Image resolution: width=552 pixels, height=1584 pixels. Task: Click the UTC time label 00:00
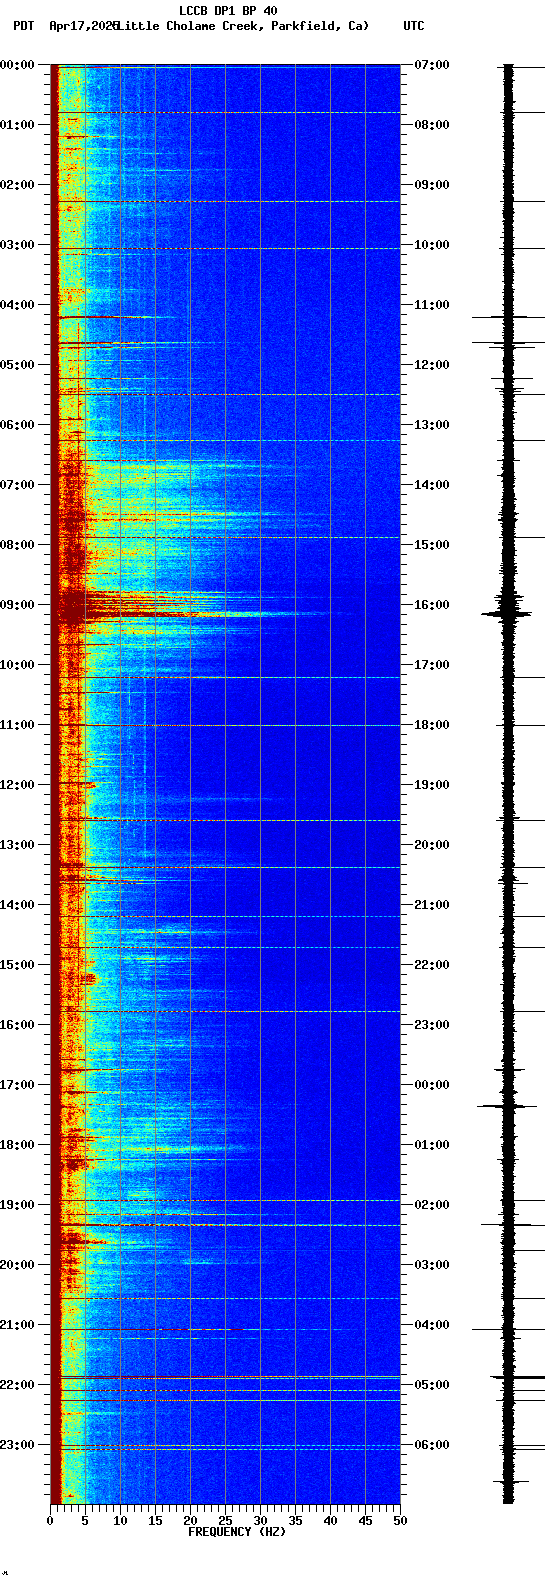(x=431, y=1085)
